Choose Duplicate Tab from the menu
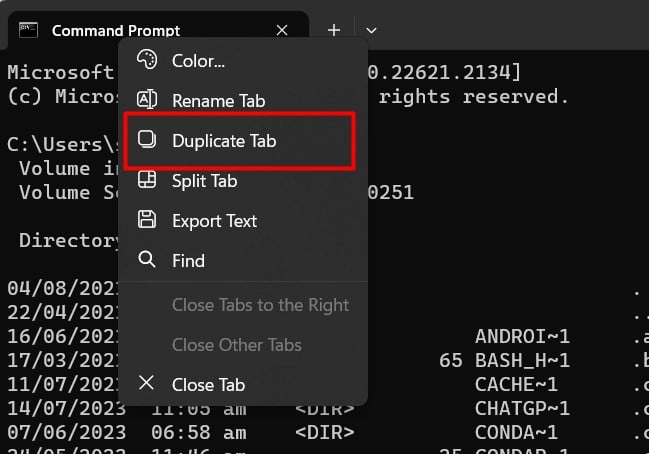The image size is (649, 454). (x=224, y=141)
